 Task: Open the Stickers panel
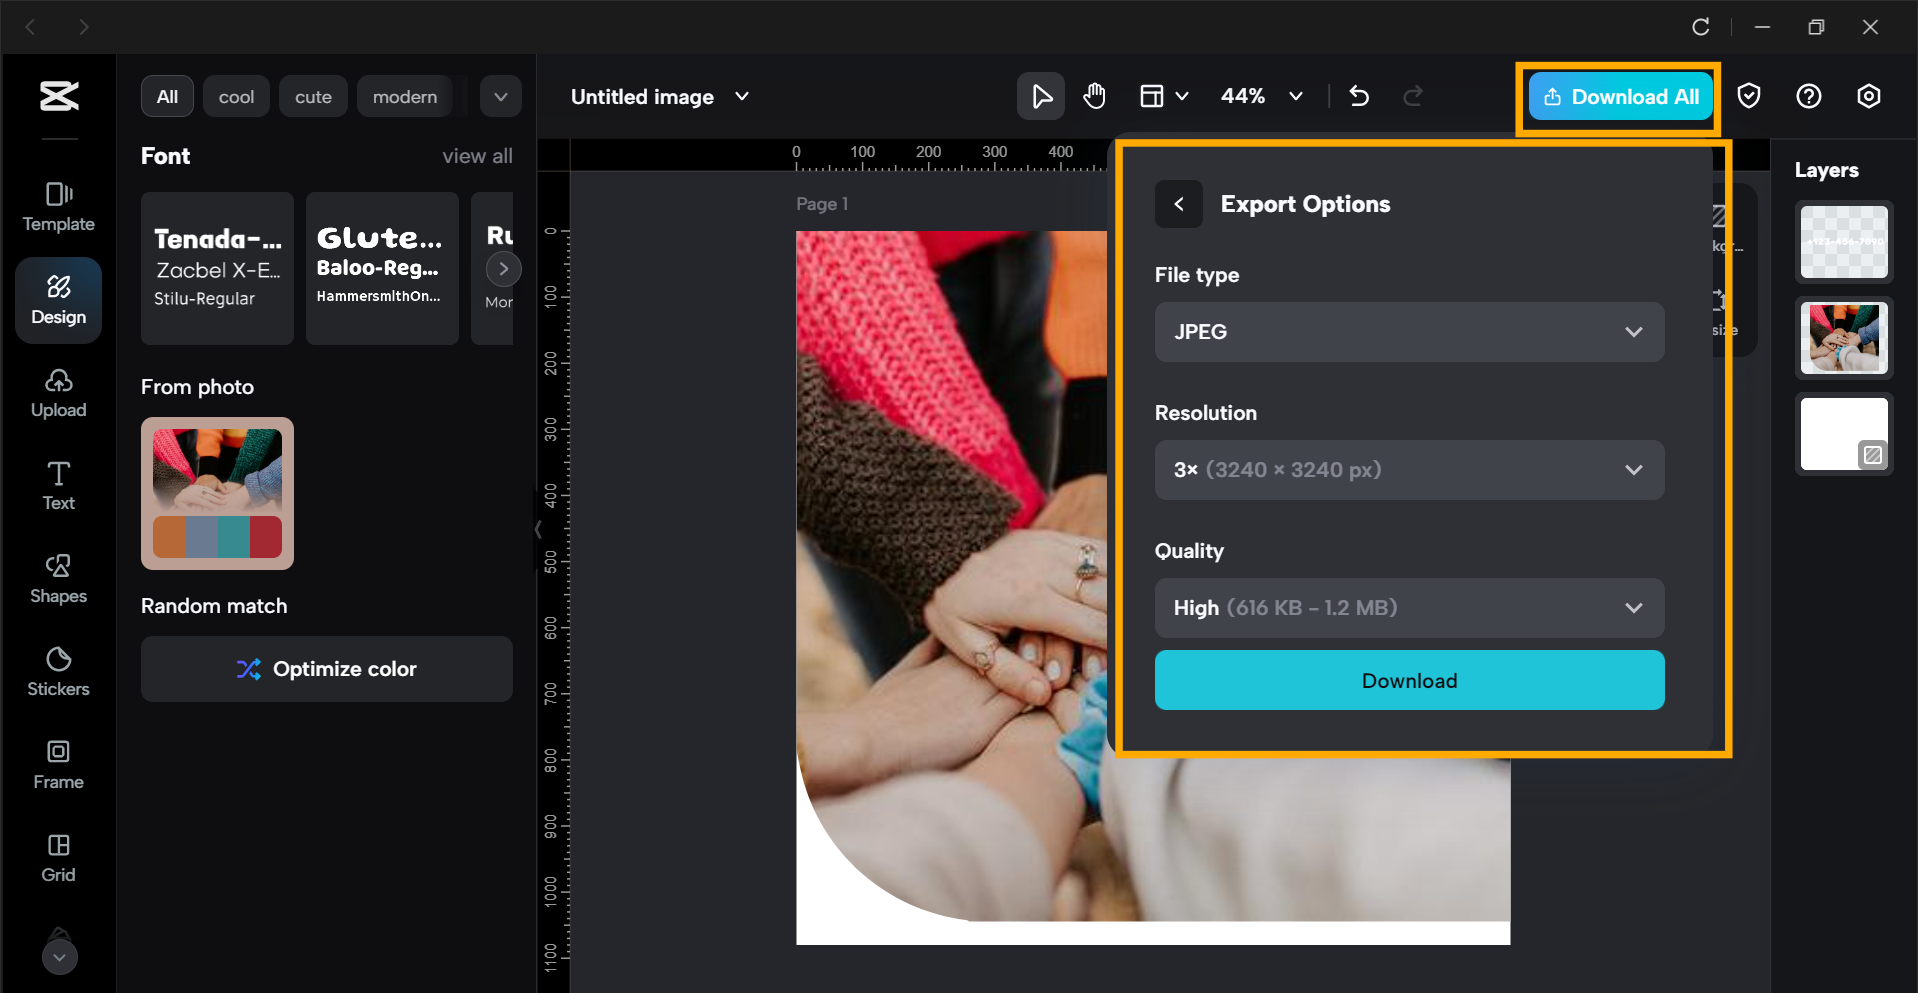click(59, 672)
